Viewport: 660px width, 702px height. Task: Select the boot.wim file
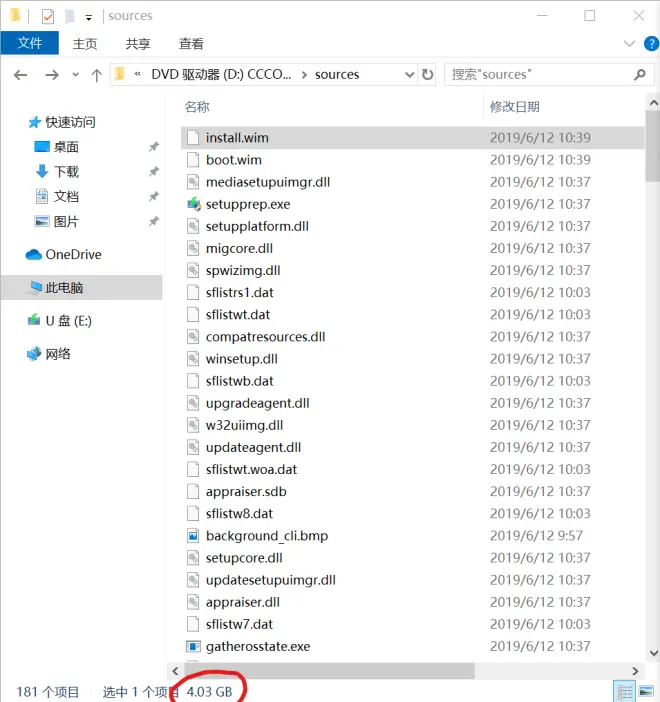click(233, 160)
